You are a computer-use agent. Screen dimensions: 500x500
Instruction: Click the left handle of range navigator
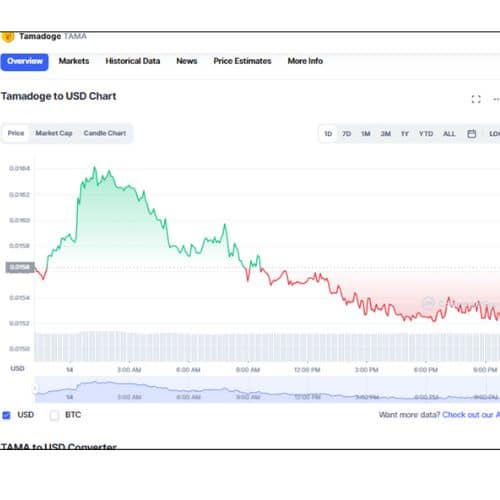click(x=35, y=388)
